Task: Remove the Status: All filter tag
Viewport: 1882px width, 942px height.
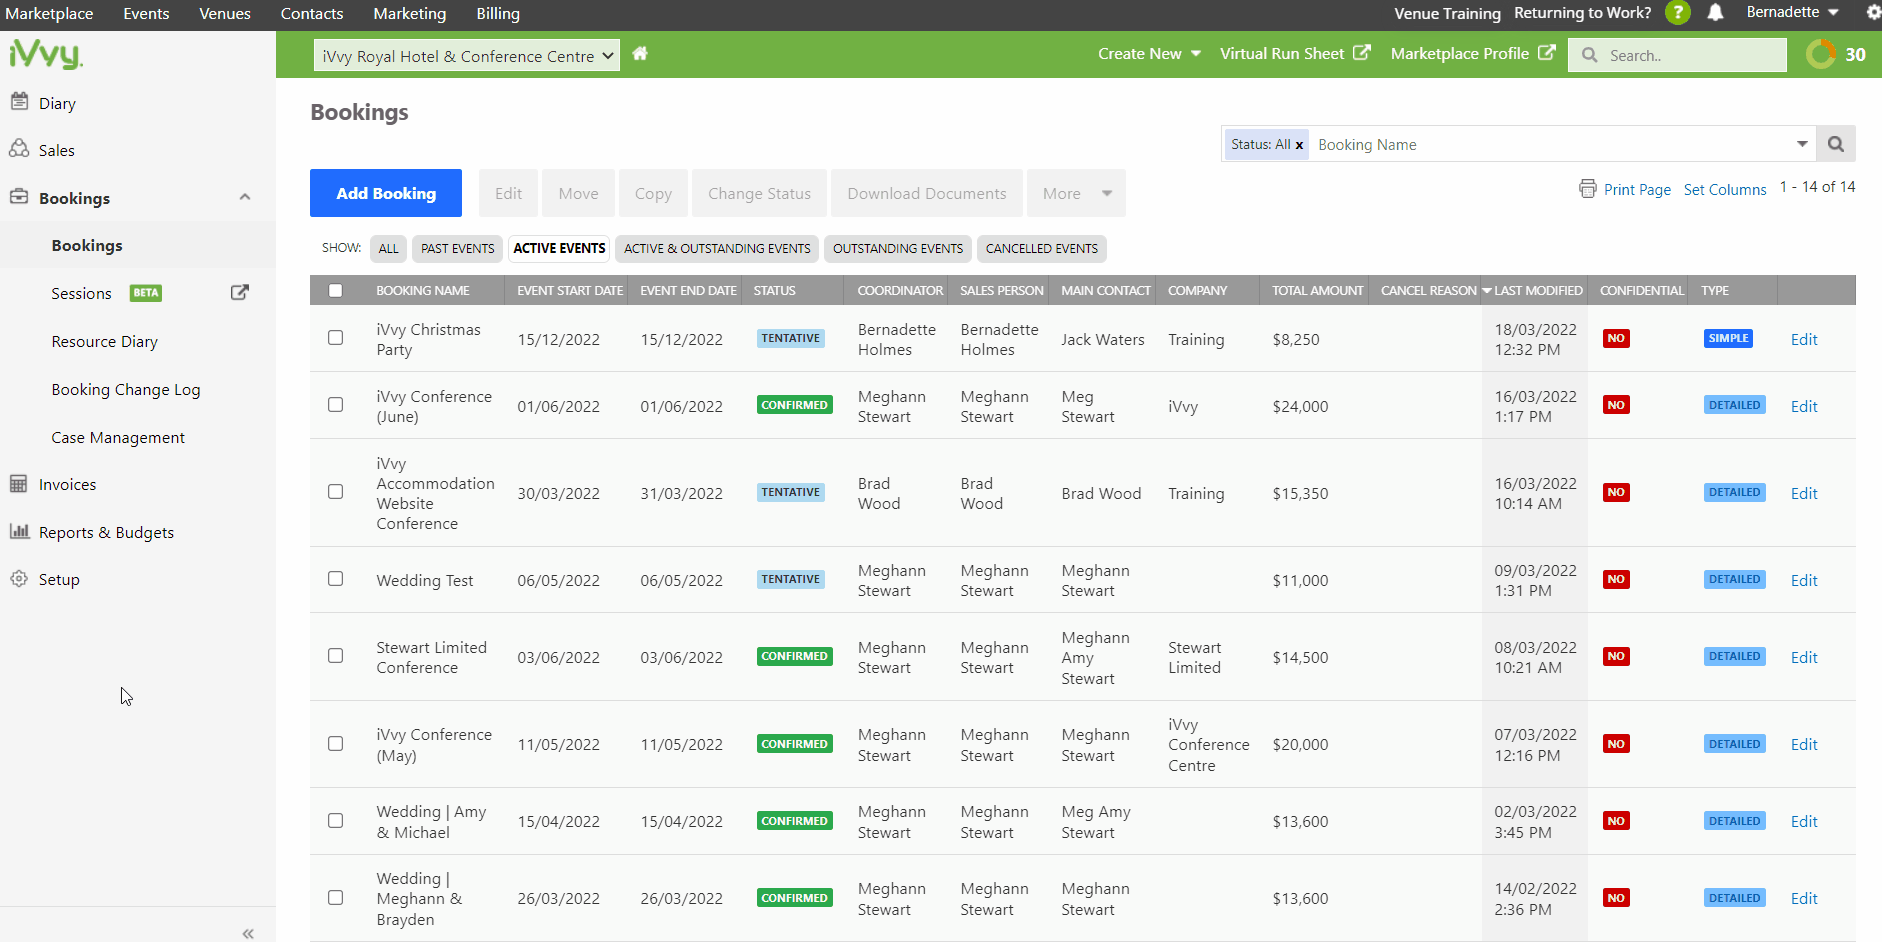Action: (x=1299, y=145)
